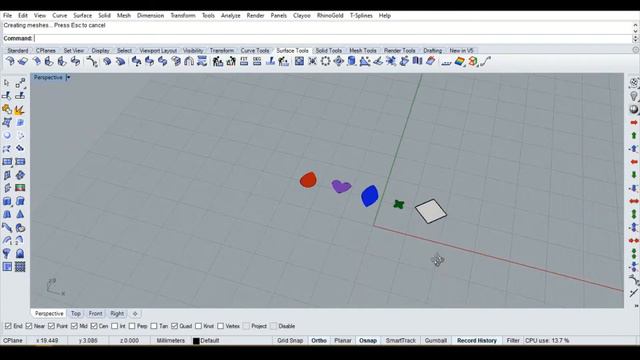
Task: Switch to the Top viewport tab
Action: (x=76, y=313)
